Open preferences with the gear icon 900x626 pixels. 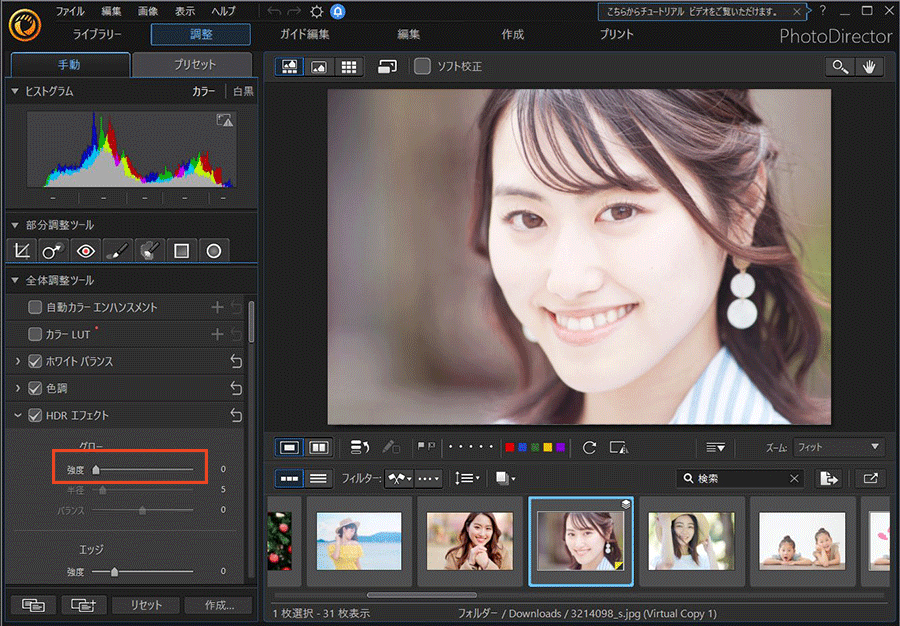[x=316, y=11]
